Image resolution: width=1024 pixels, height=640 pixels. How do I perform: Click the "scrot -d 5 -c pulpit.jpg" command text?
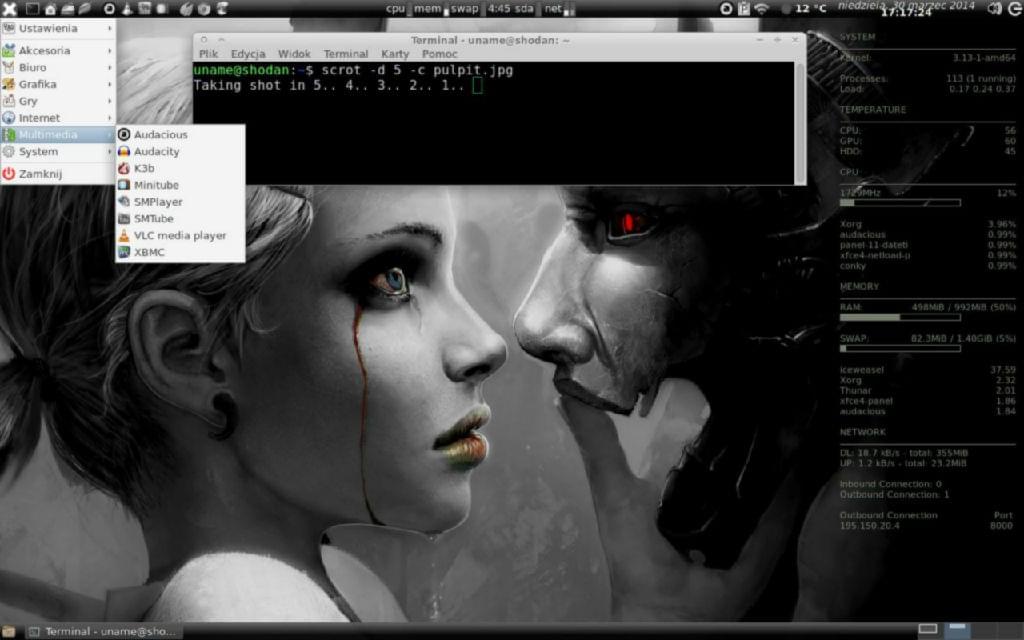point(417,70)
